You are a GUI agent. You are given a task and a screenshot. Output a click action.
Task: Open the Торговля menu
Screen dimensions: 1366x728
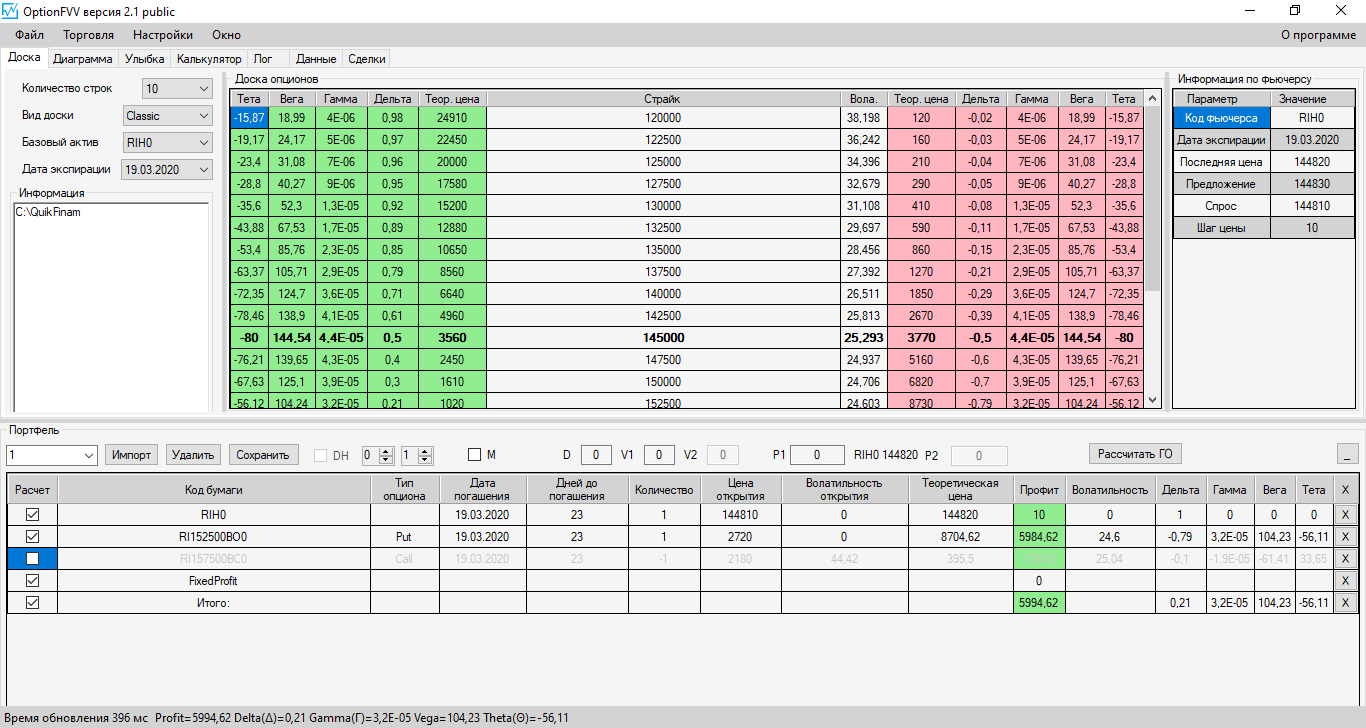(88, 35)
